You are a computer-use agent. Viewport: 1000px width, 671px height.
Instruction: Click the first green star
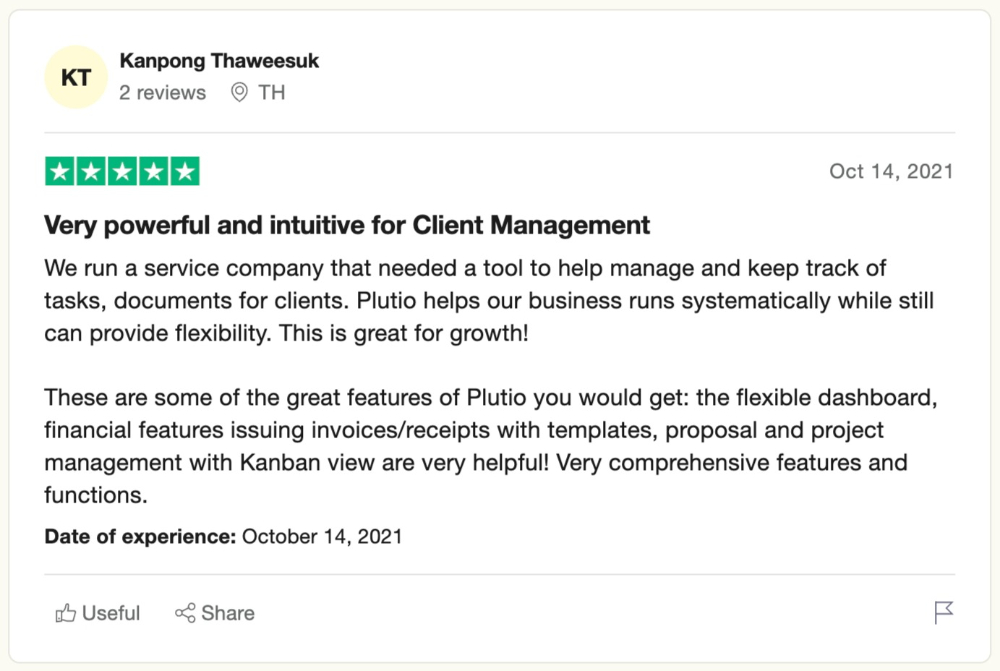coord(60,171)
